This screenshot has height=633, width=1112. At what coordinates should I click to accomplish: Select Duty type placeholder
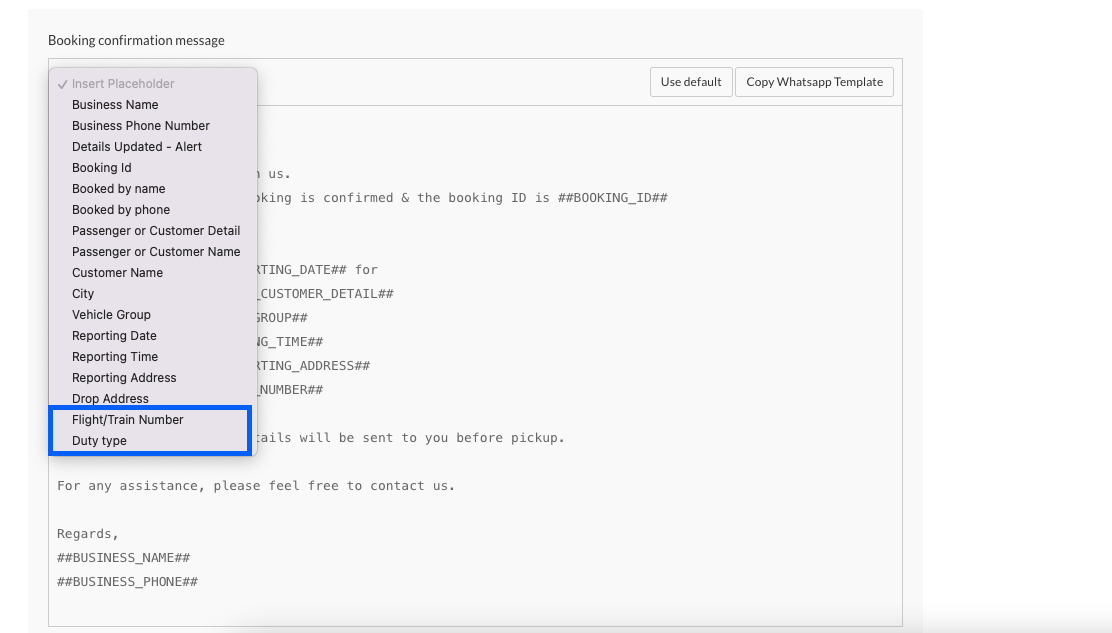[x=152, y=441]
